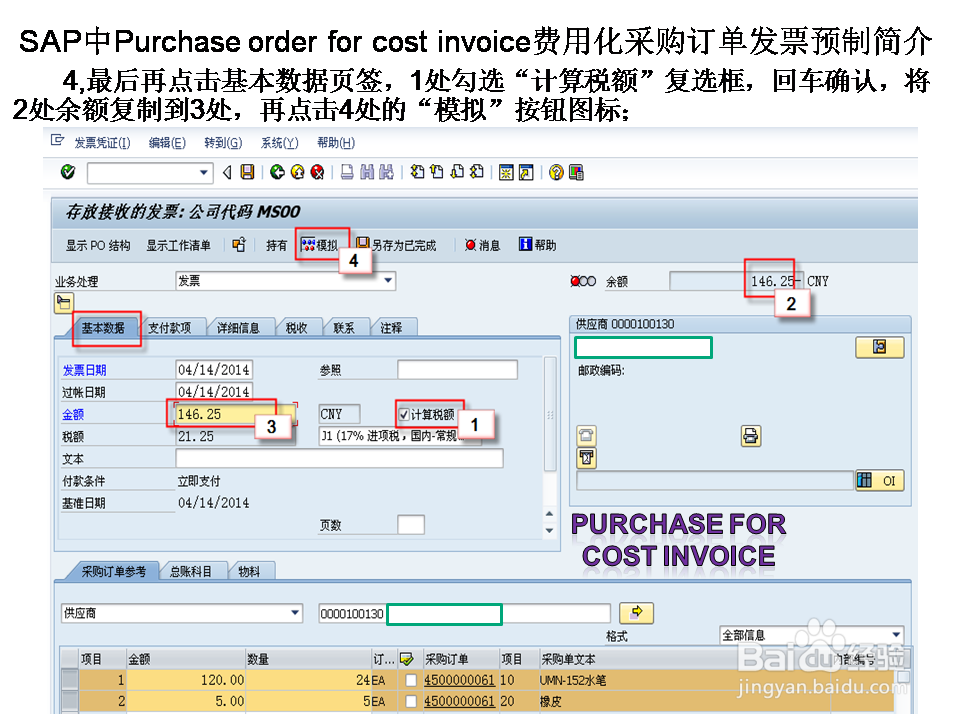The width and height of the screenshot is (960, 720).
Task: Click the 帮助 (Help) icon on application toolbar
Action: 524,245
